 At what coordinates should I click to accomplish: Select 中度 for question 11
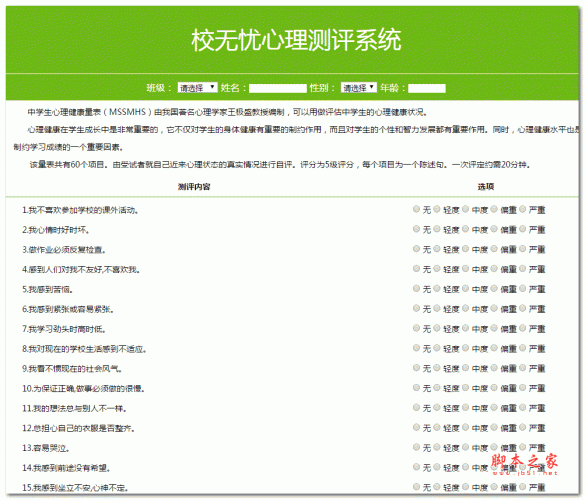(x=465, y=407)
